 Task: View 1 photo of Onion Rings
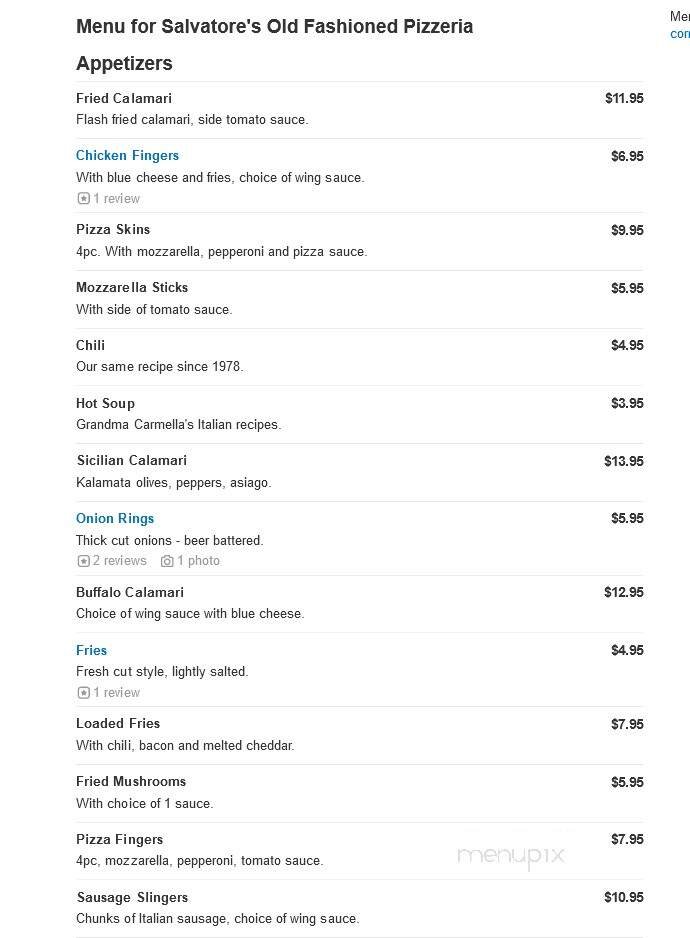[x=196, y=561]
